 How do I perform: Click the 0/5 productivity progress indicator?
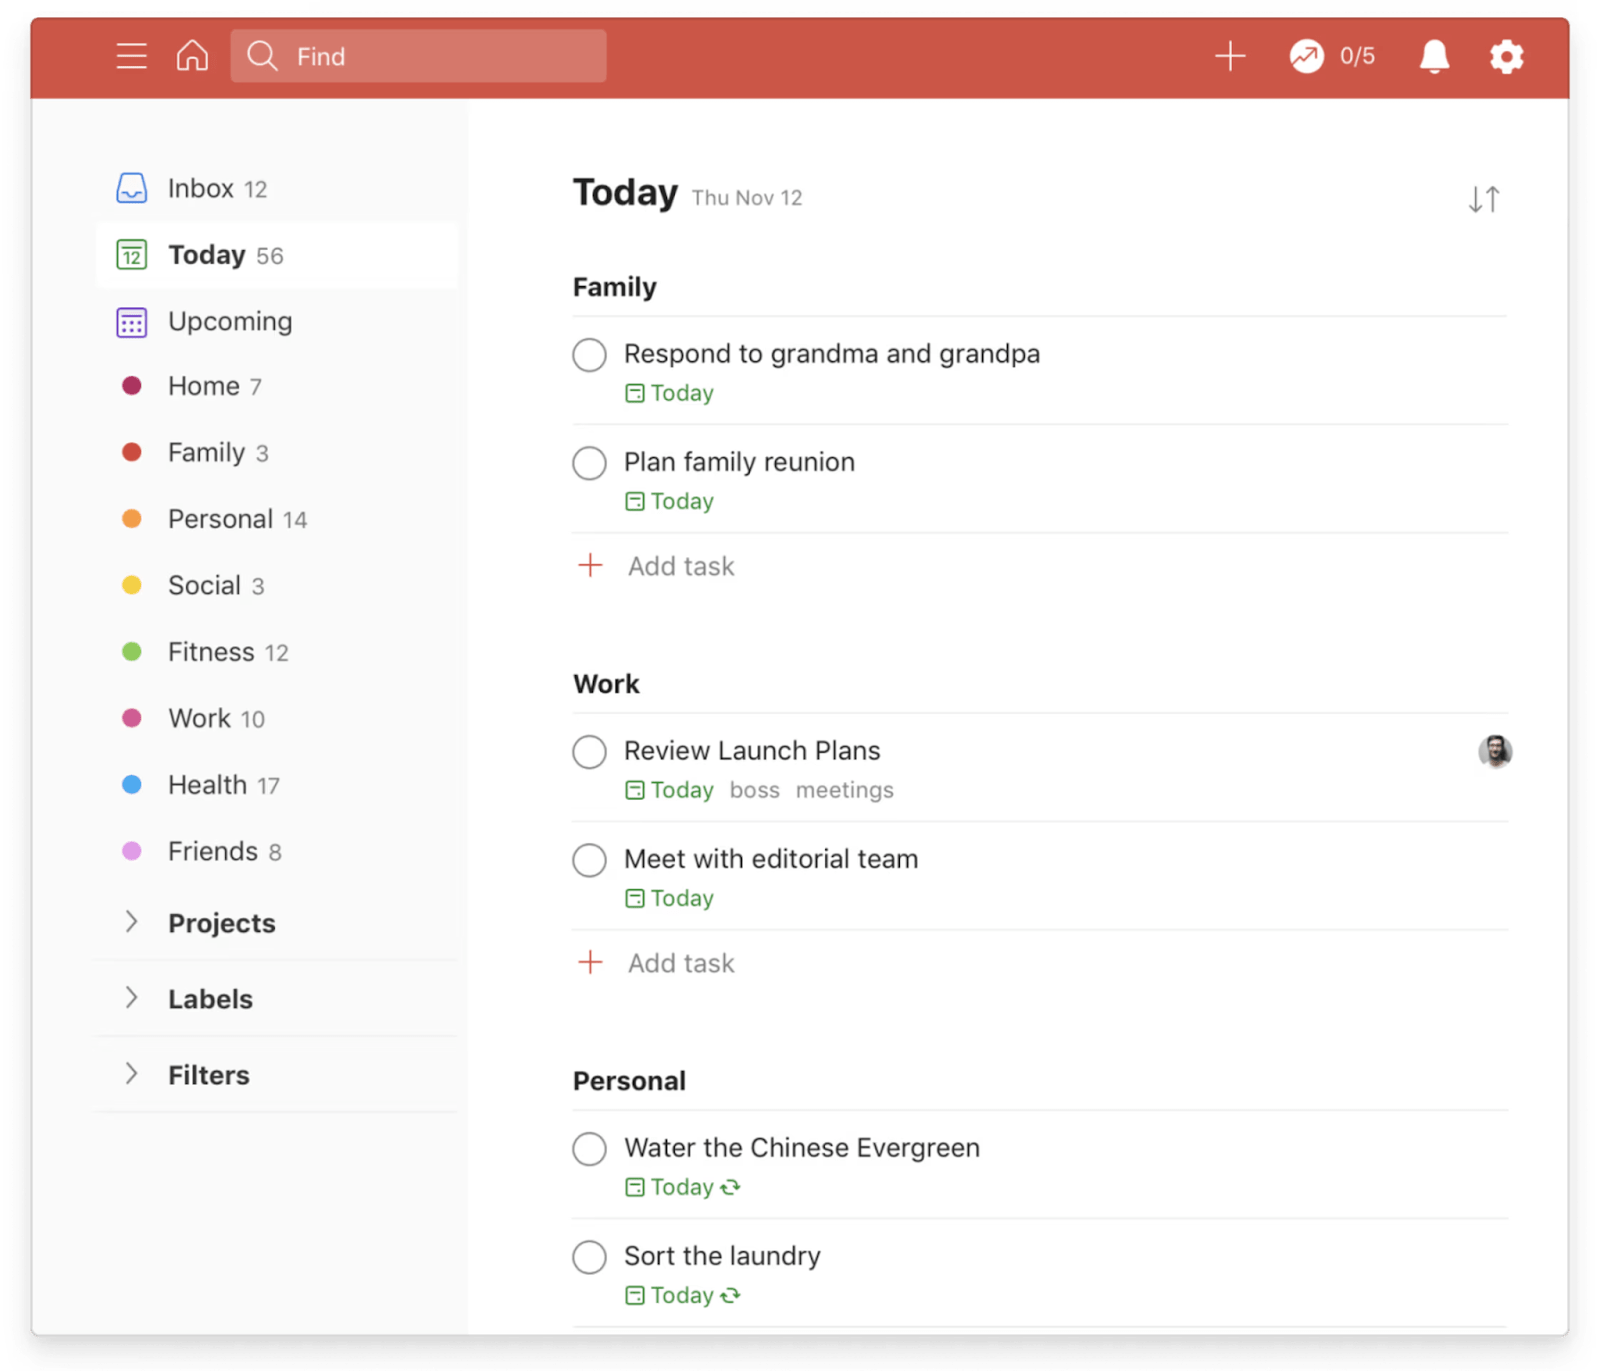pyautogui.click(x=1332, y=56)
